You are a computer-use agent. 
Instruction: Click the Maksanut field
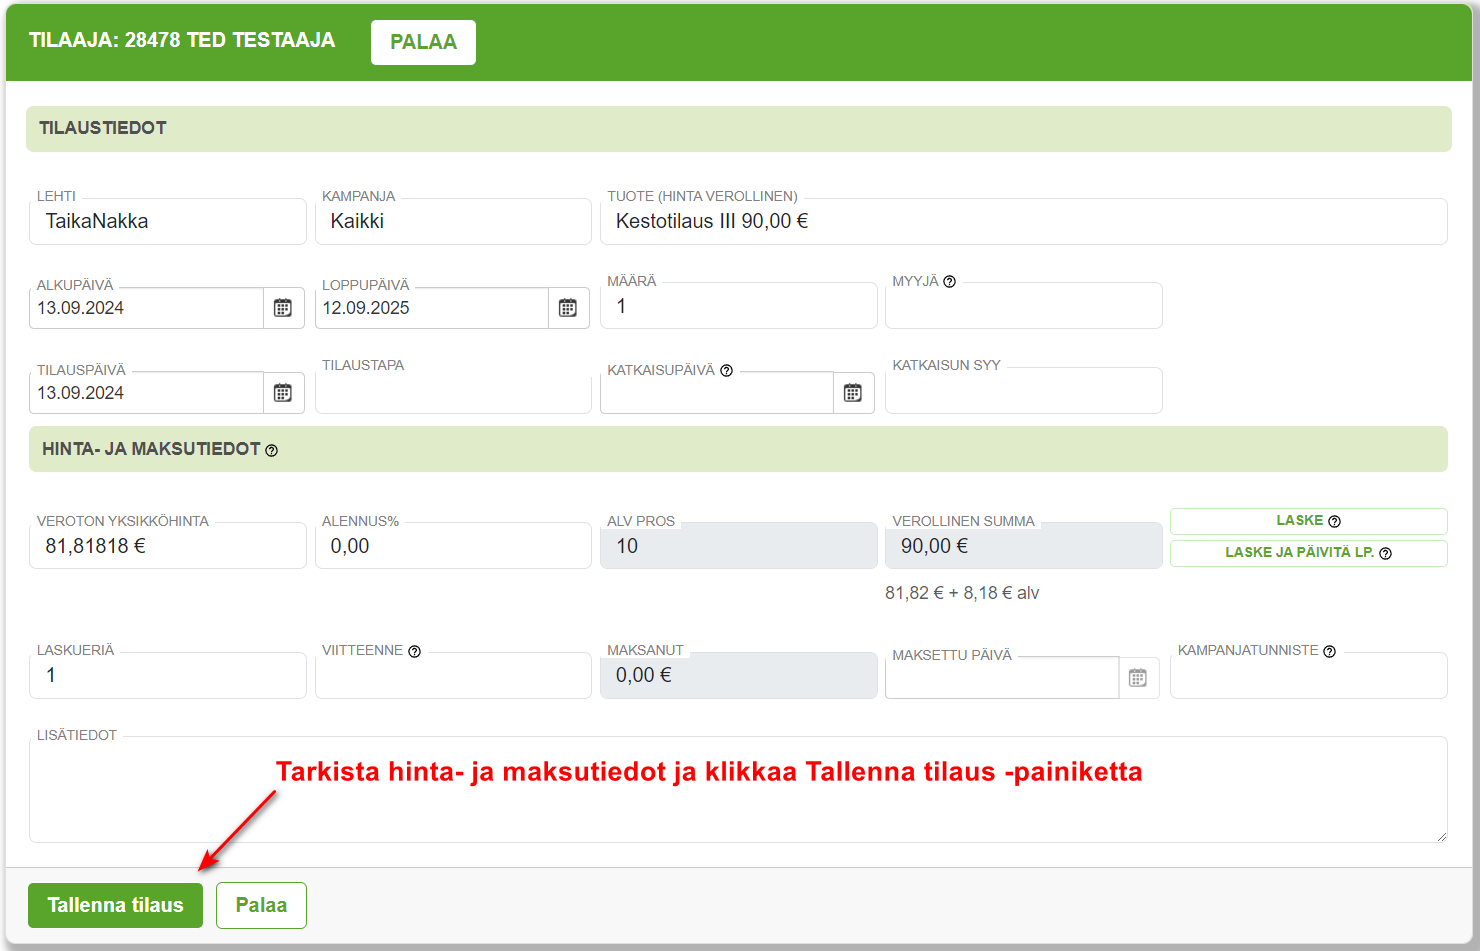point(739,675)
